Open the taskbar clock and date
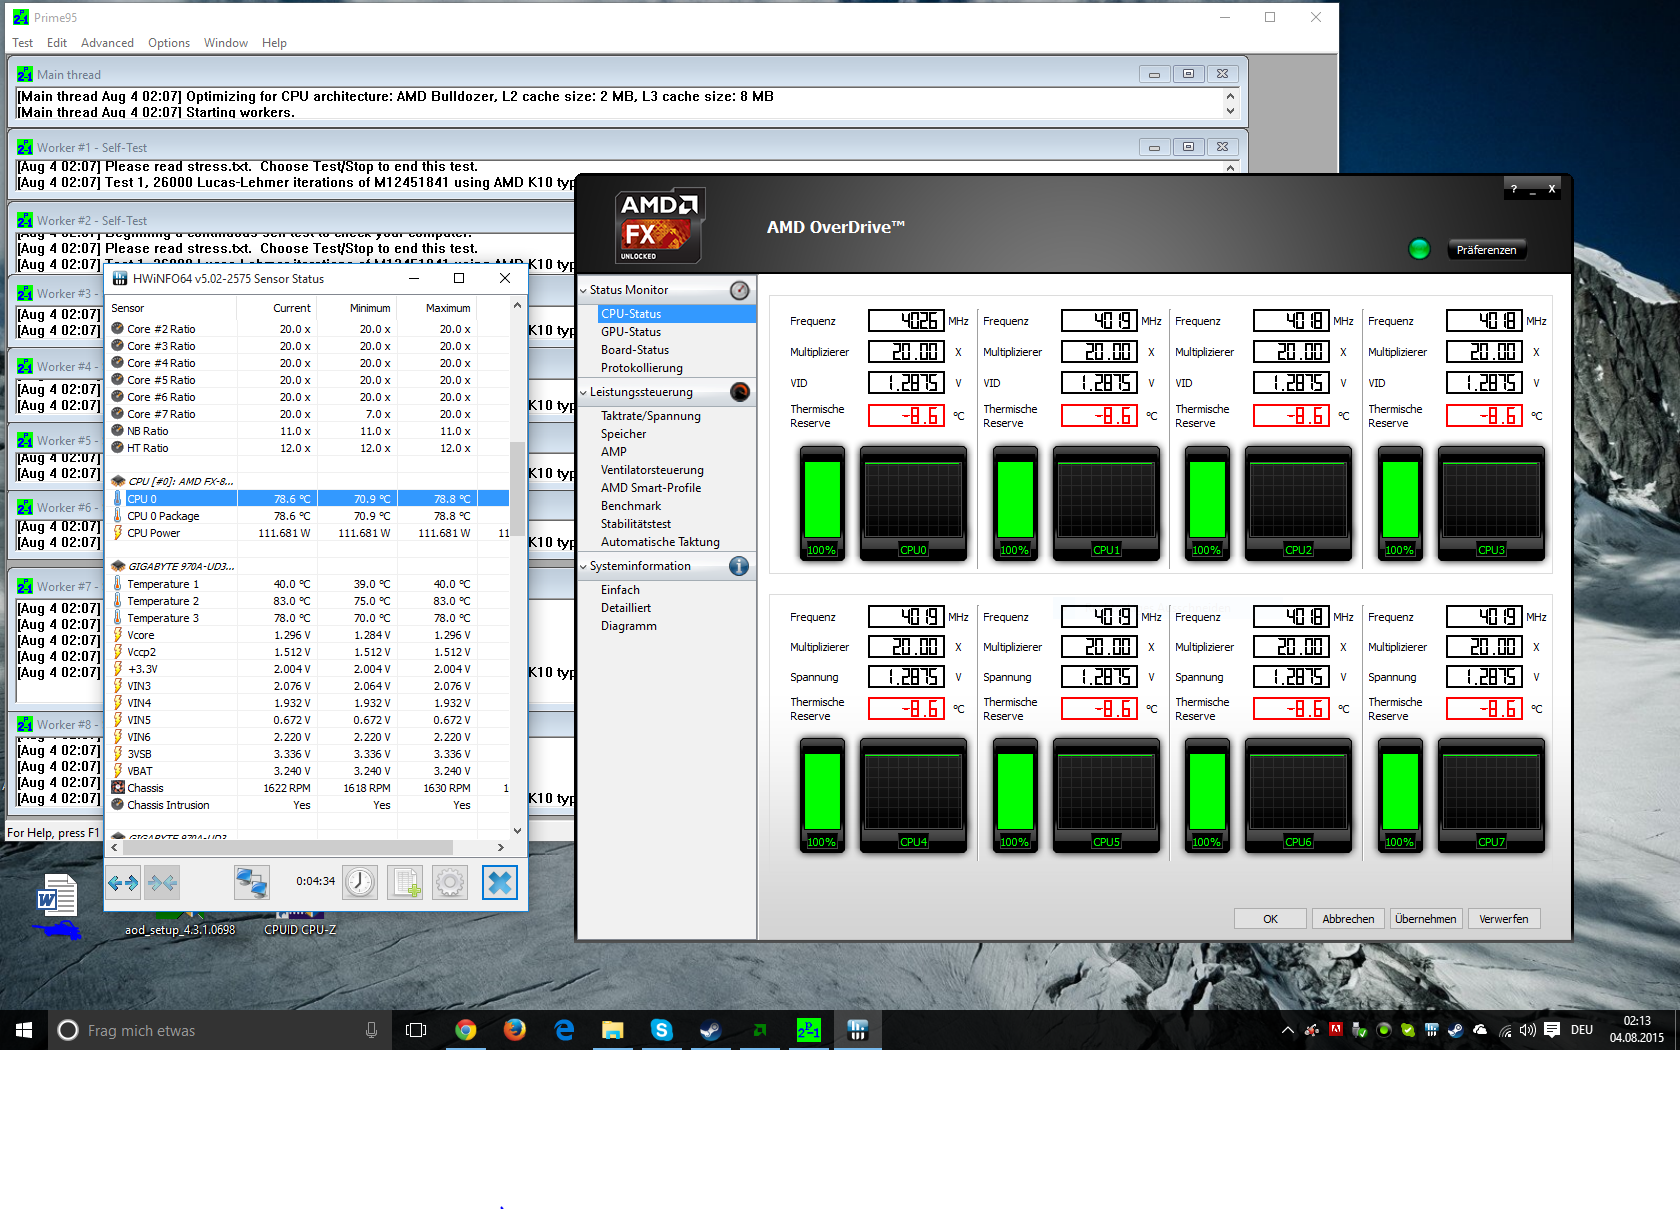Viewport: 1680px width, 1209px height. pos(1637,1030)
